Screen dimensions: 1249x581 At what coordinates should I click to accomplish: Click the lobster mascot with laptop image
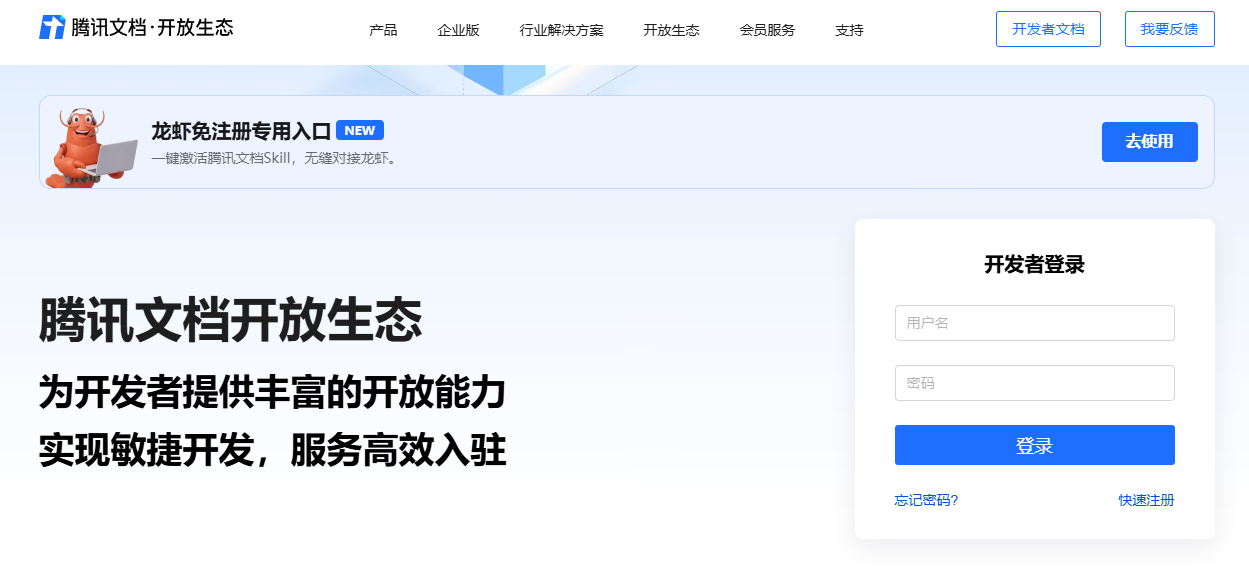tap(92, 146)
